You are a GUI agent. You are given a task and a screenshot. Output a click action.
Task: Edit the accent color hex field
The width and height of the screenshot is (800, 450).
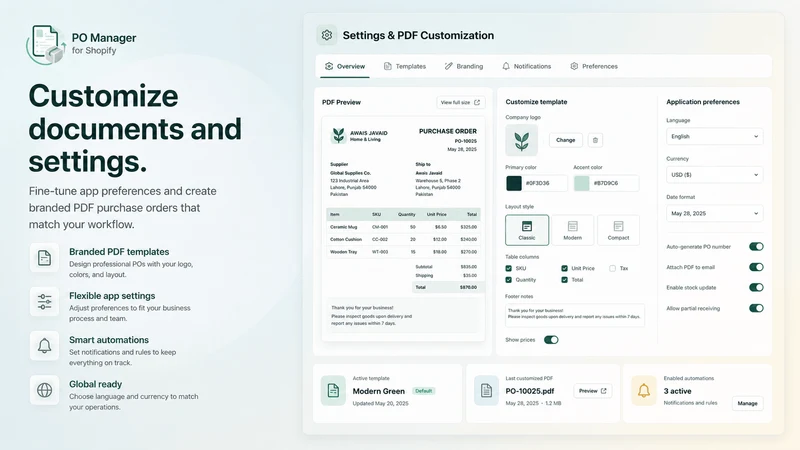[x=614, y=183]
